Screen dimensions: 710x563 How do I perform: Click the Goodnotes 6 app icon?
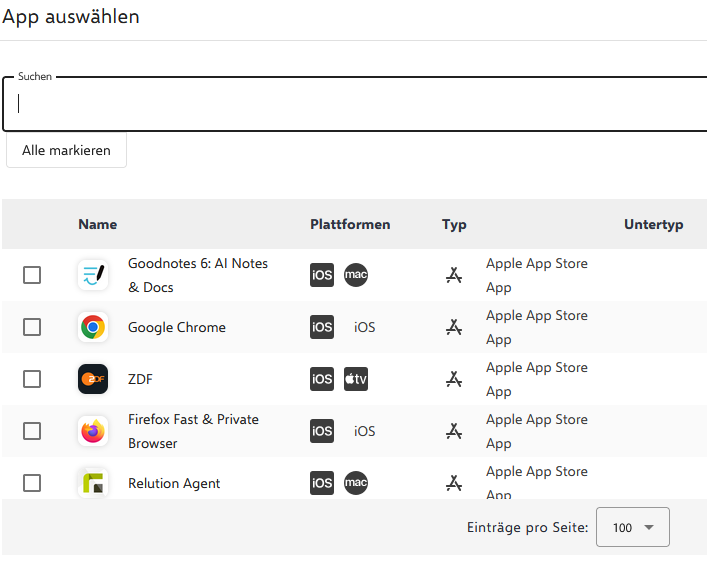pyautogui.click(x=93, y=275)
